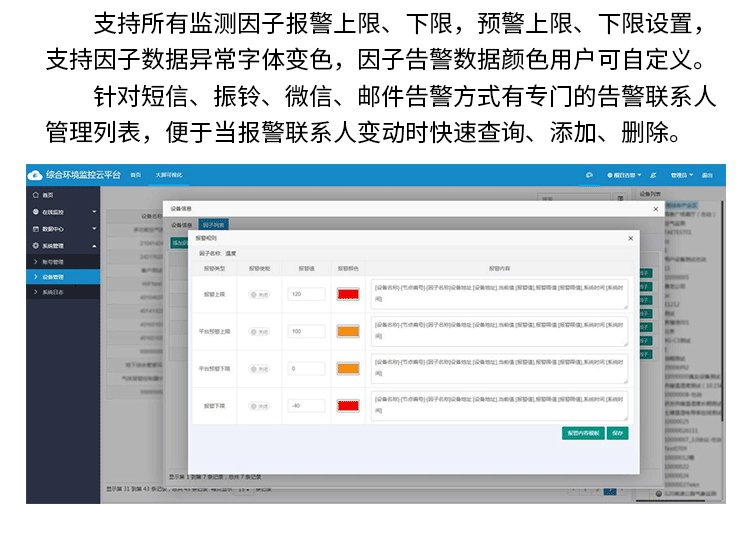This screenshot has height=538, width=750.
Task: Toggle the 报警下限 alarm enable switch
Action: pos(260,406)
